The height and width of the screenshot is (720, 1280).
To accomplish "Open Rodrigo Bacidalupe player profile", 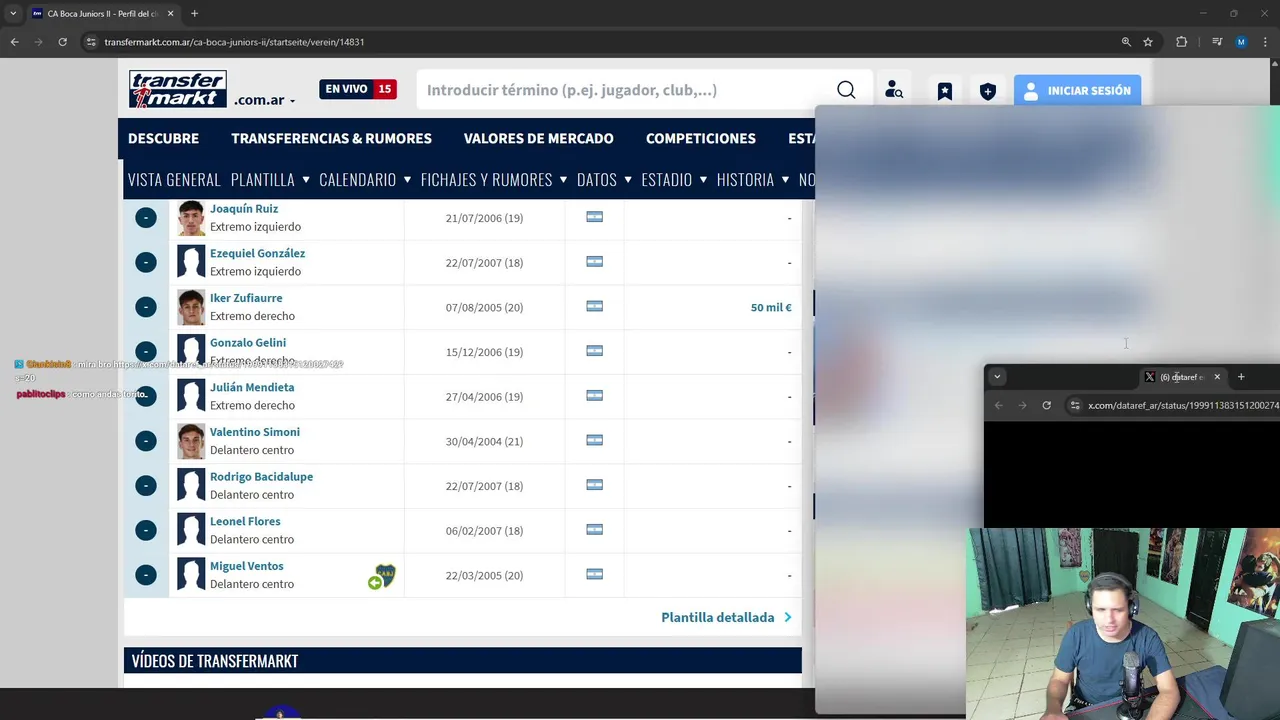I will (x=261, y=477).
